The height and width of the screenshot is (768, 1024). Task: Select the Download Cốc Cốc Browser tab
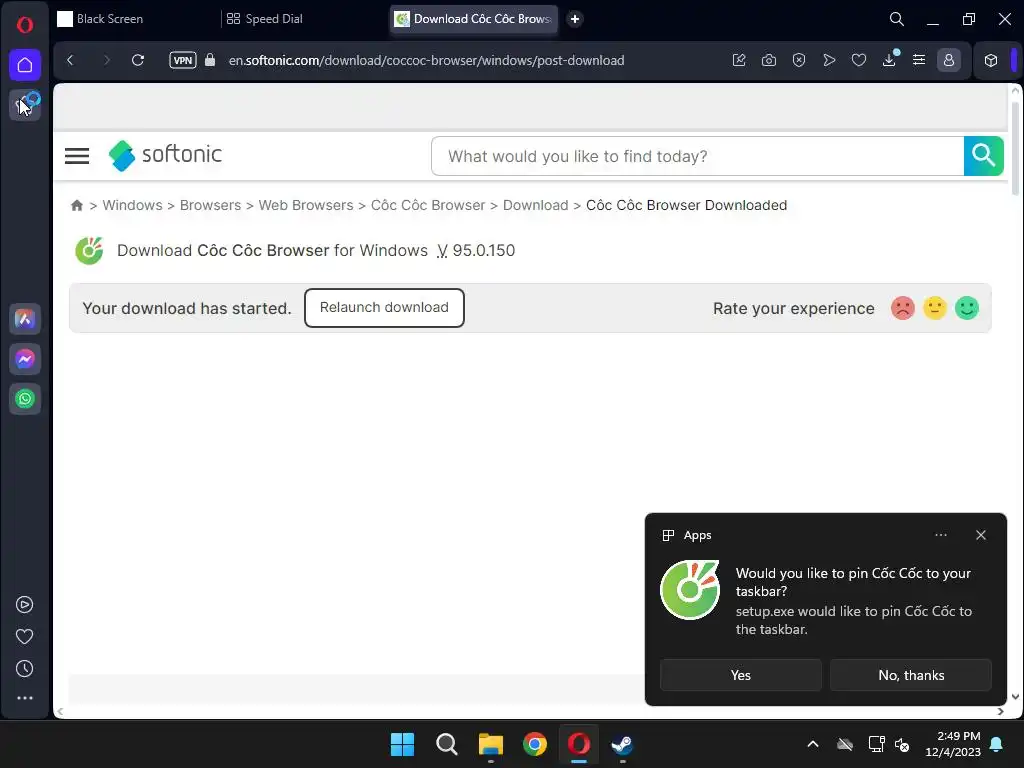pyautogui.click(x=475, y=19)
